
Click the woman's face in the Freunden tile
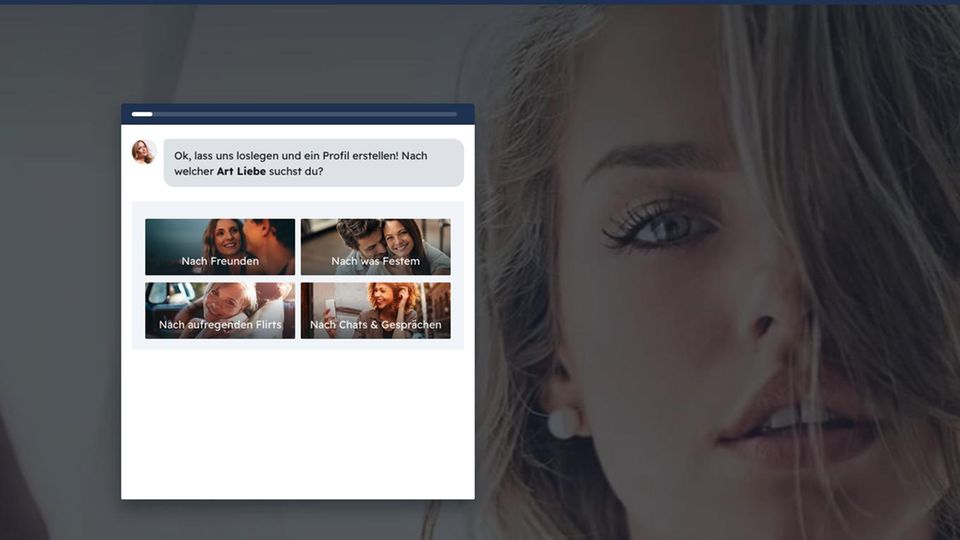pyautogui.click(x=224, y=238)
